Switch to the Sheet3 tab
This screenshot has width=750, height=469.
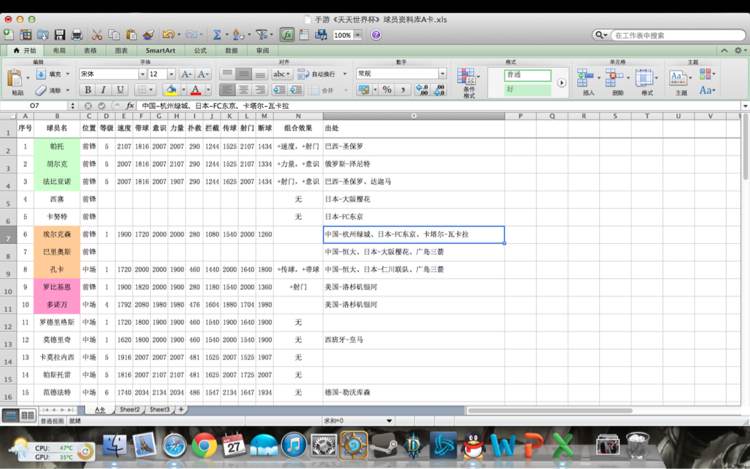click(160, 410)
